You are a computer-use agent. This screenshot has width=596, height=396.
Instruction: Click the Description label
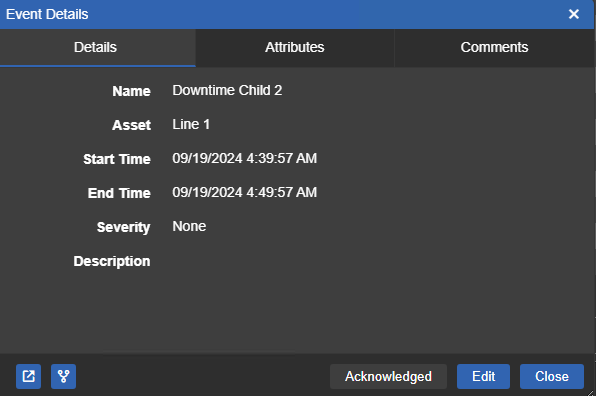tap(112, 261)
